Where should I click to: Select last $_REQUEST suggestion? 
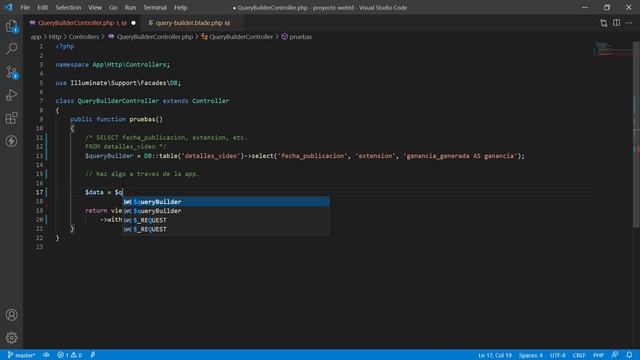pos(226,229)
